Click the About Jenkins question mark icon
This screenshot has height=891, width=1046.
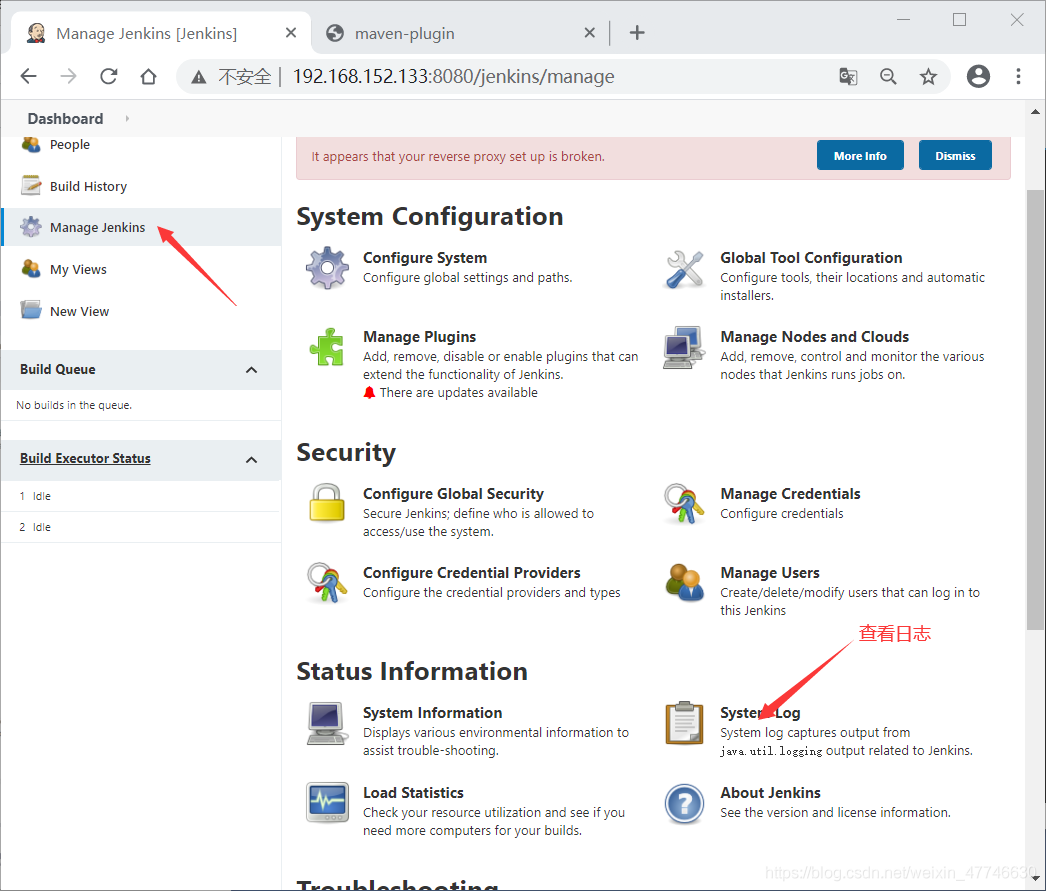[x=684, y=804]
